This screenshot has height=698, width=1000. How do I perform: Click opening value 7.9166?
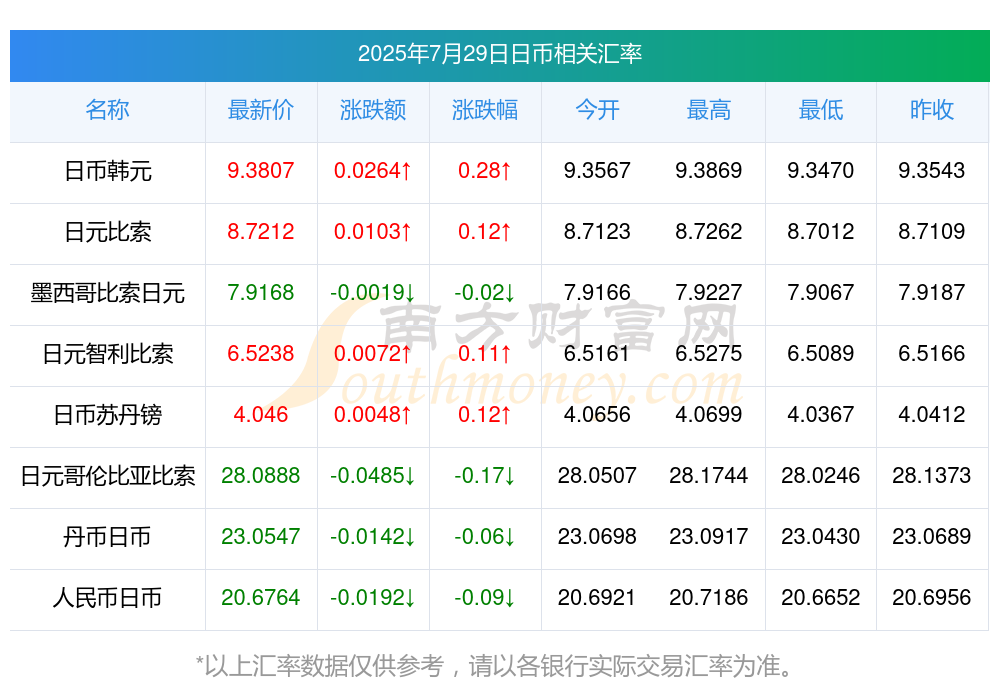click(597, 292)
